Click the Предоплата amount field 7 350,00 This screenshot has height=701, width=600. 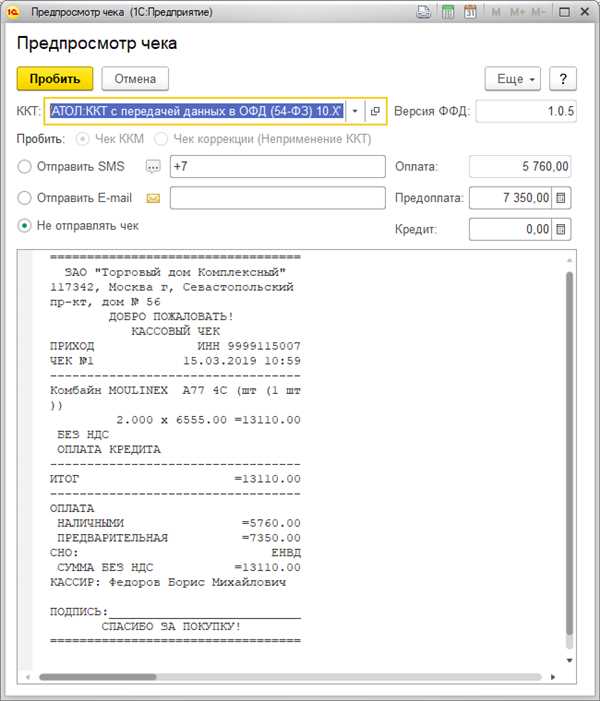tap(511, 198)
